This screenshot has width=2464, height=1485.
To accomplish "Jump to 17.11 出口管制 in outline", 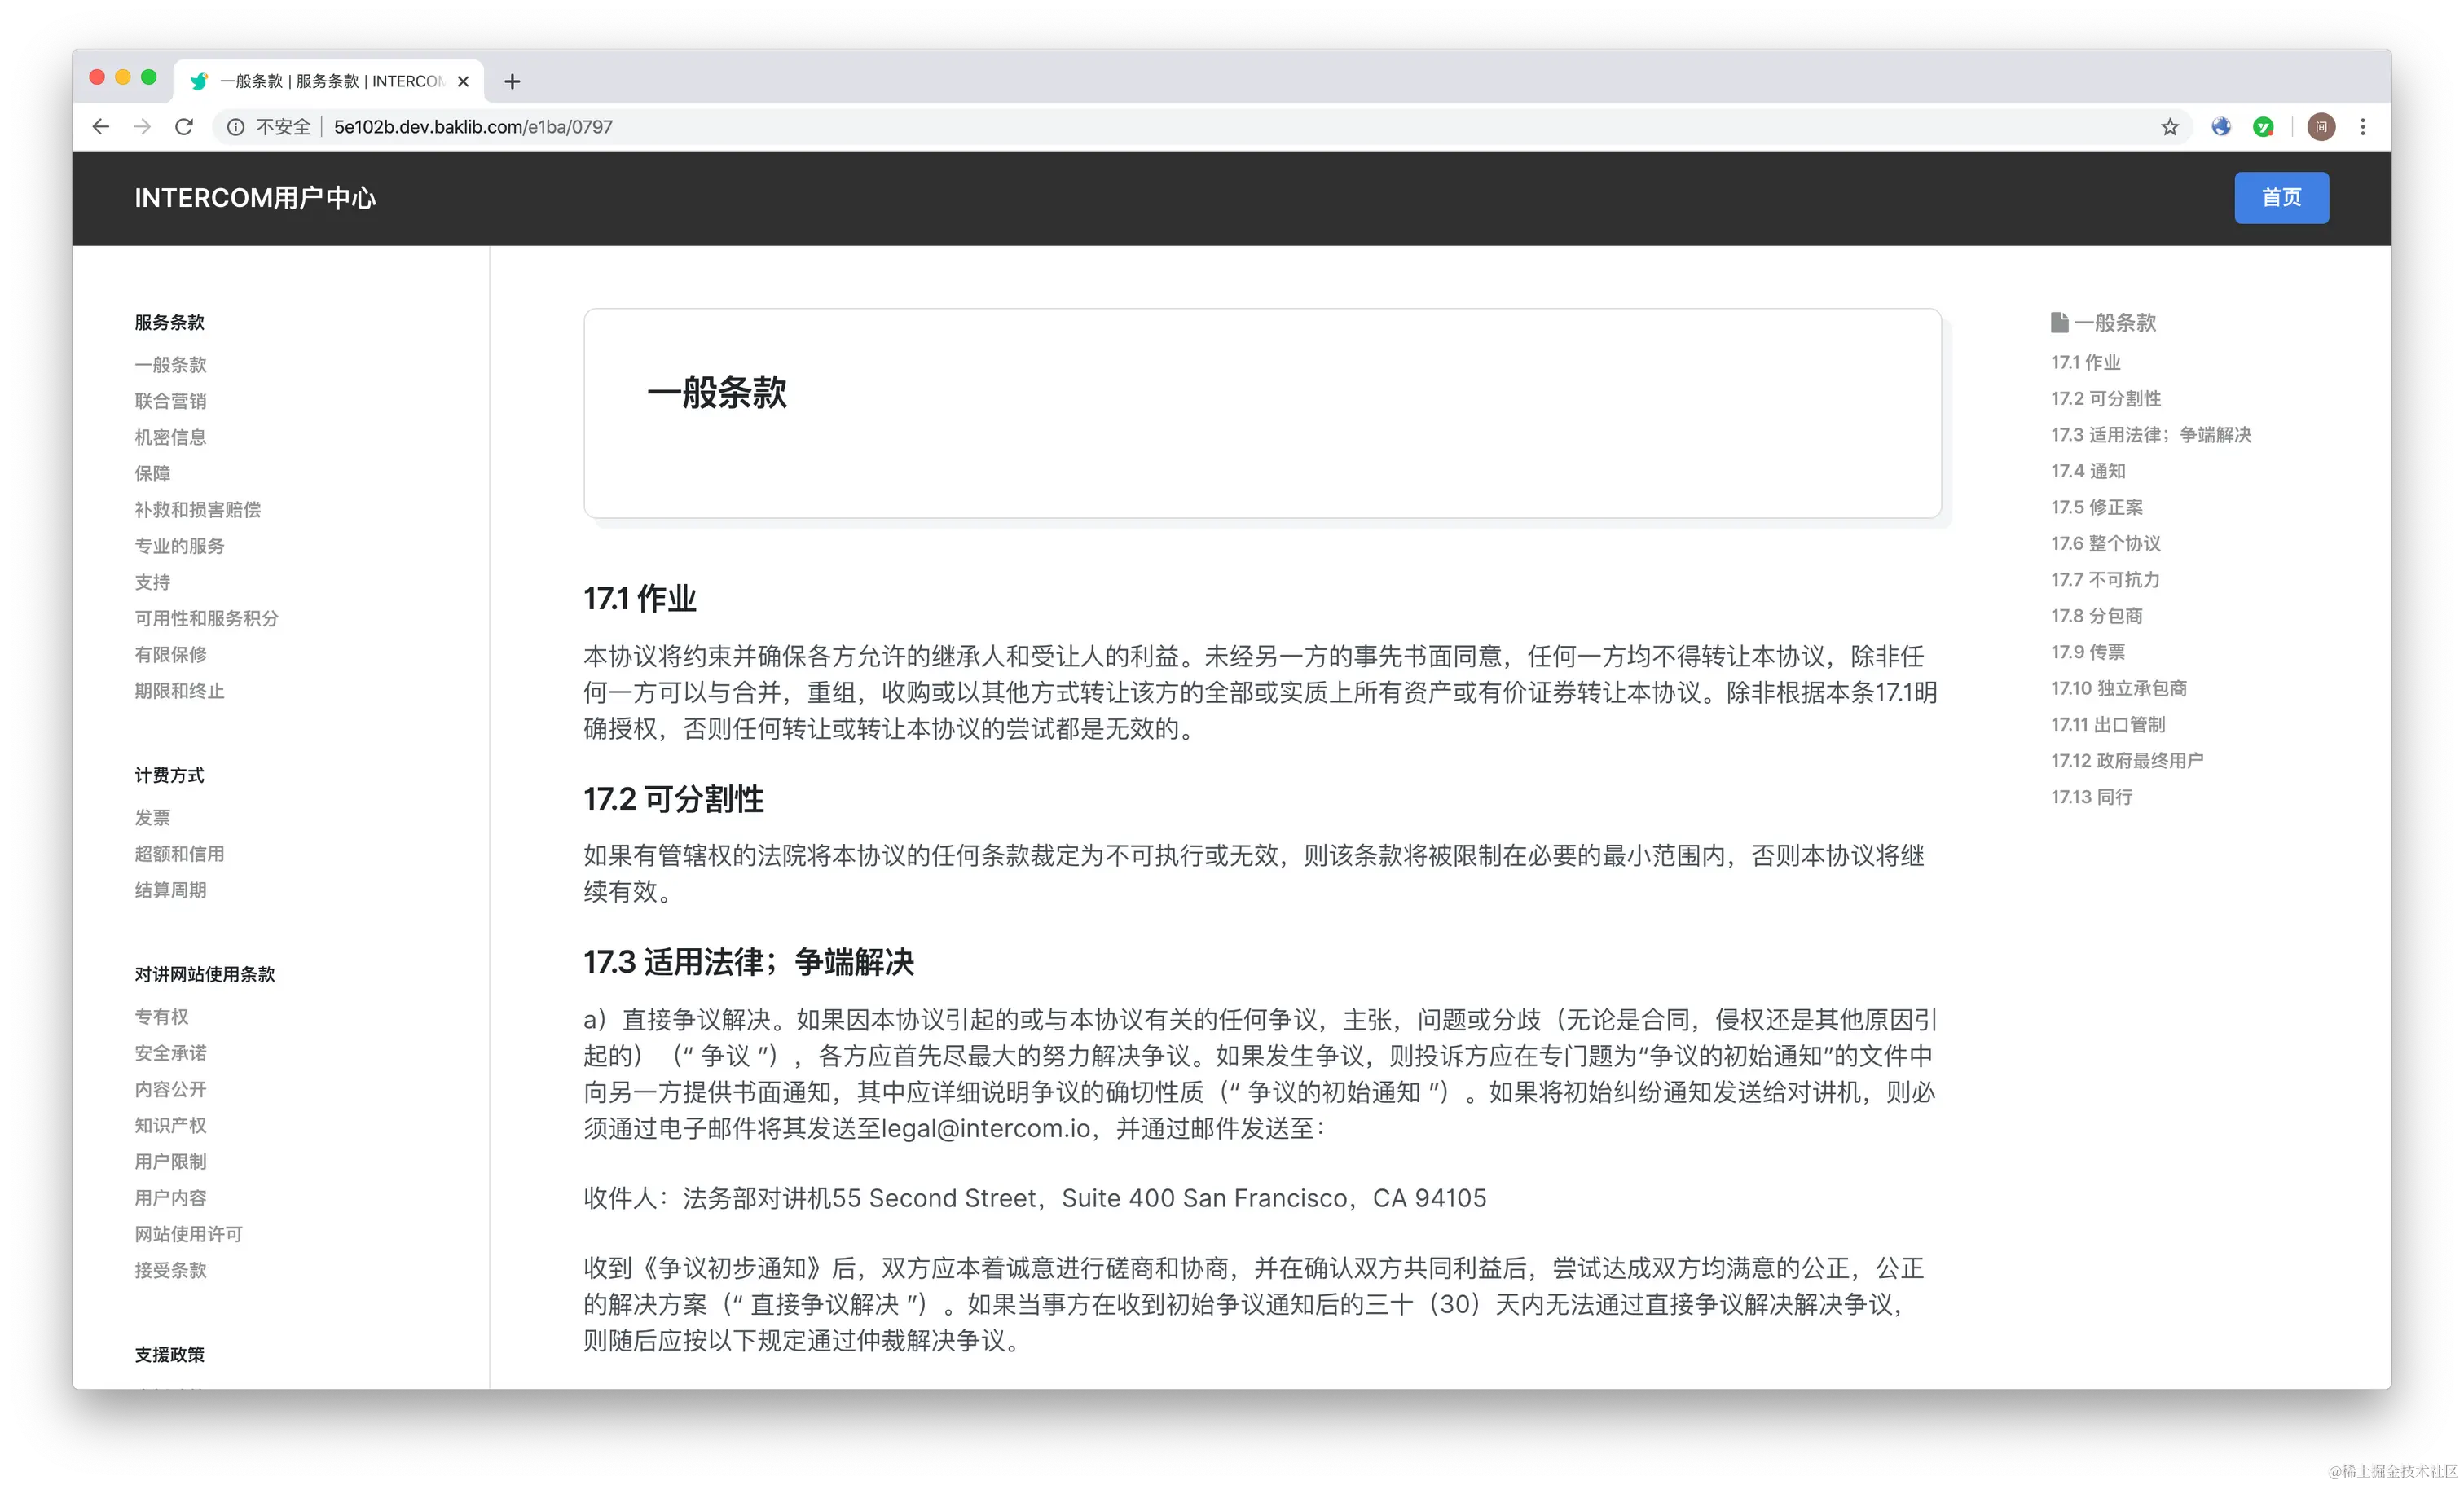I will (x=2108, y=725).
